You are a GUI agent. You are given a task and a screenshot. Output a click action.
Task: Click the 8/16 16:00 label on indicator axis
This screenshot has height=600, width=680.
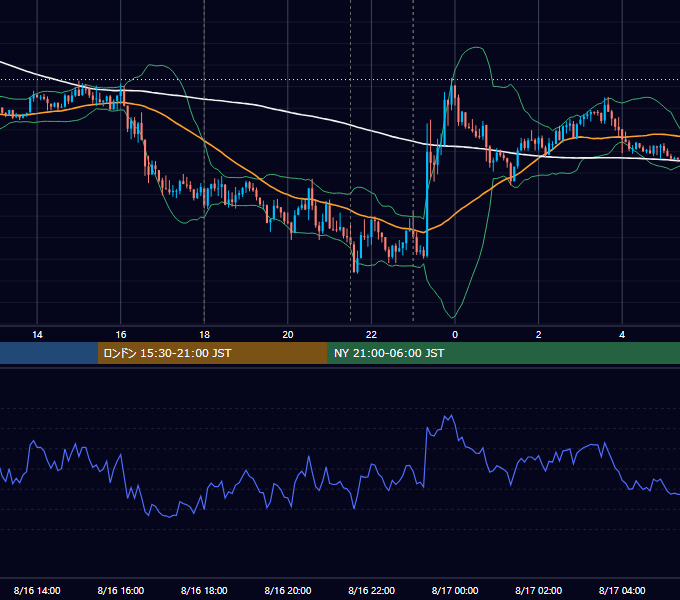[x=121, y=590]
